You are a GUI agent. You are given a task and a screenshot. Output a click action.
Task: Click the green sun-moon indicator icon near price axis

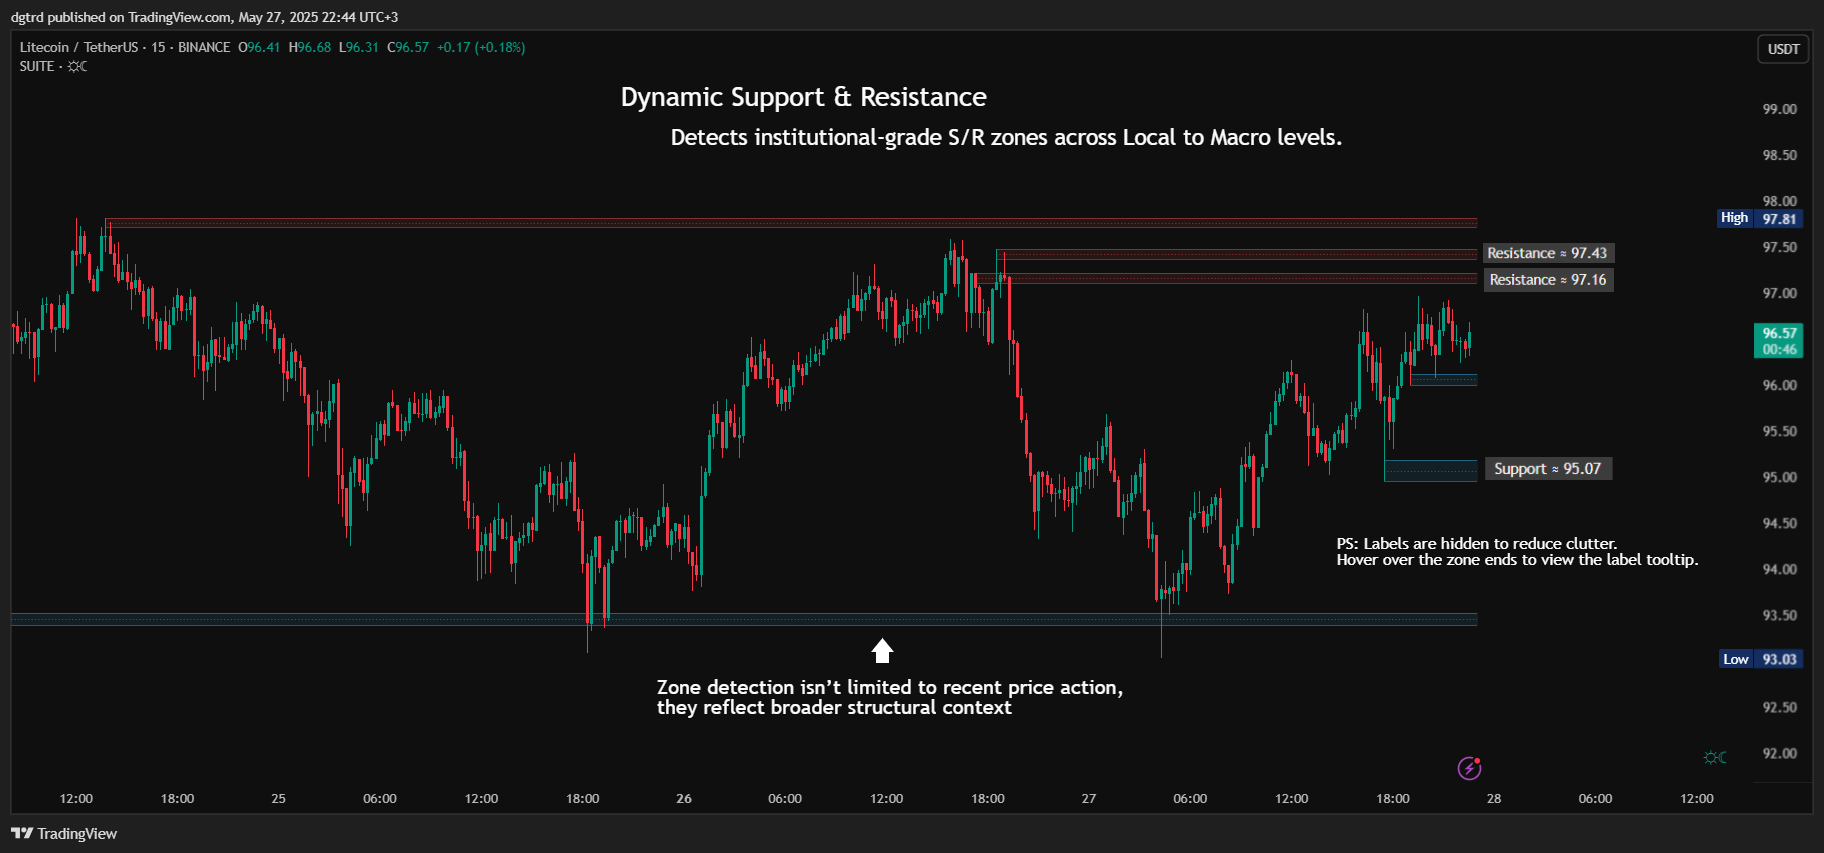(1715, 757)
